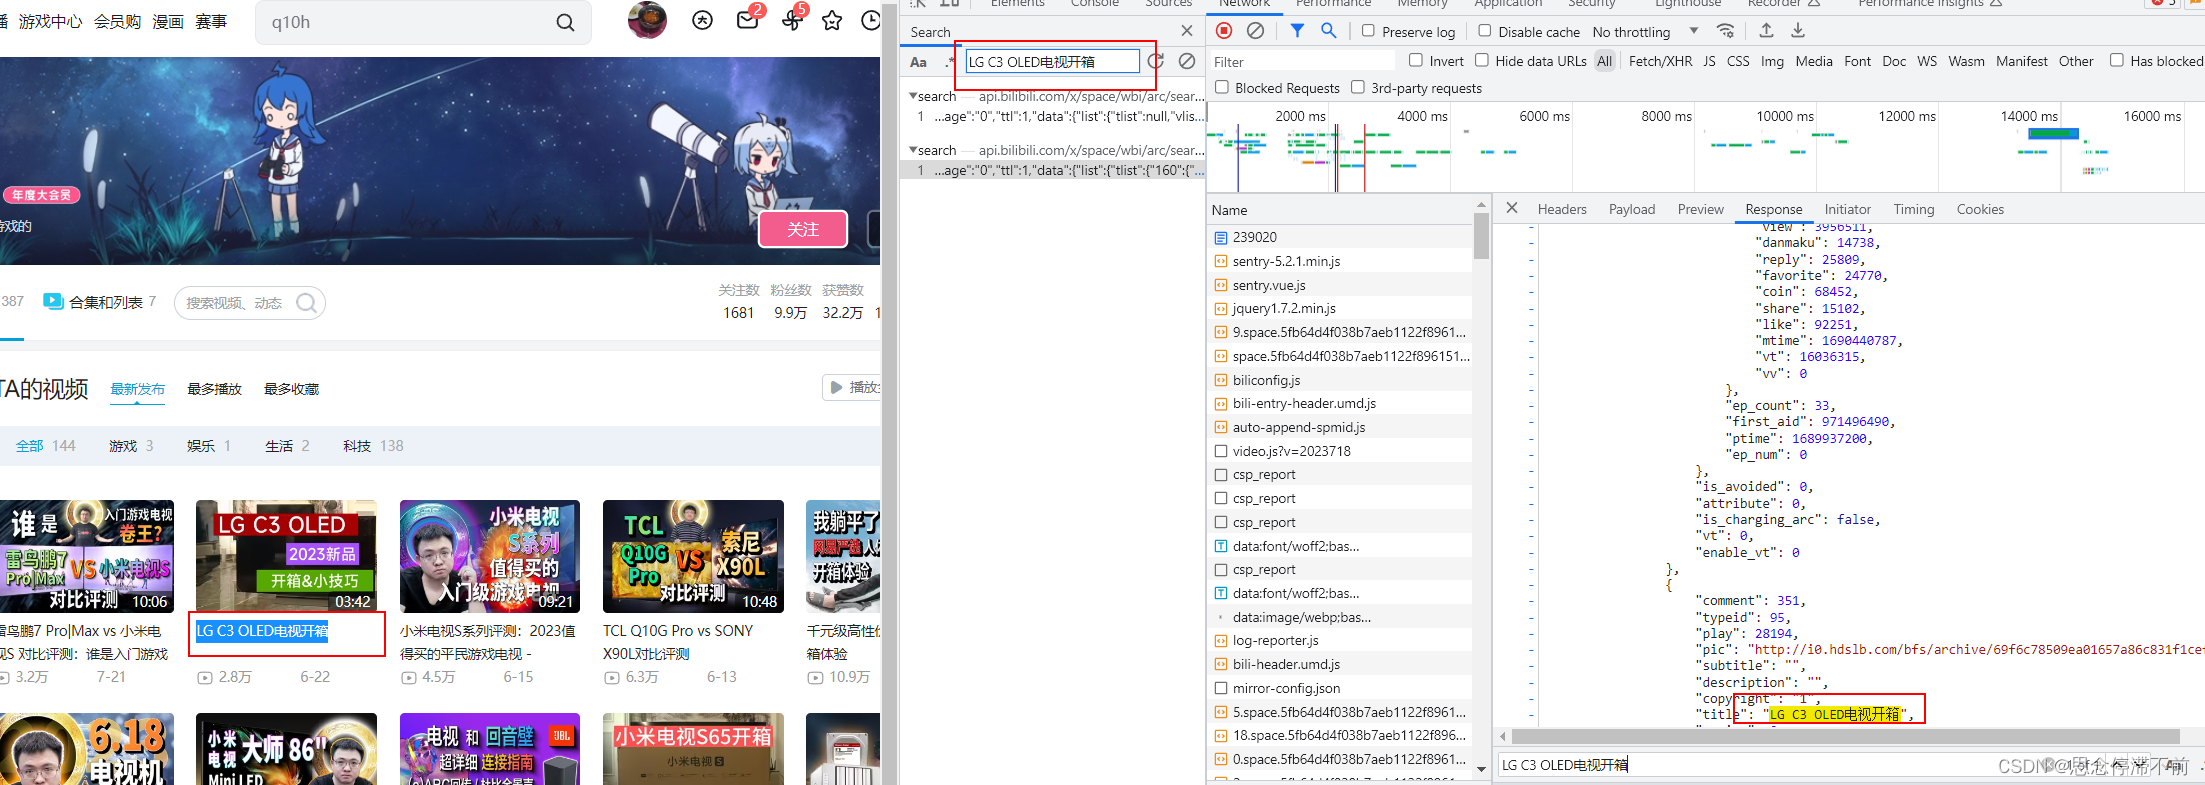Clear search results with the slashed-circle icon beside the refresh icon
Image resolution: width=2205 pixels, height=785 pixels.
(x=1187, y=62)
